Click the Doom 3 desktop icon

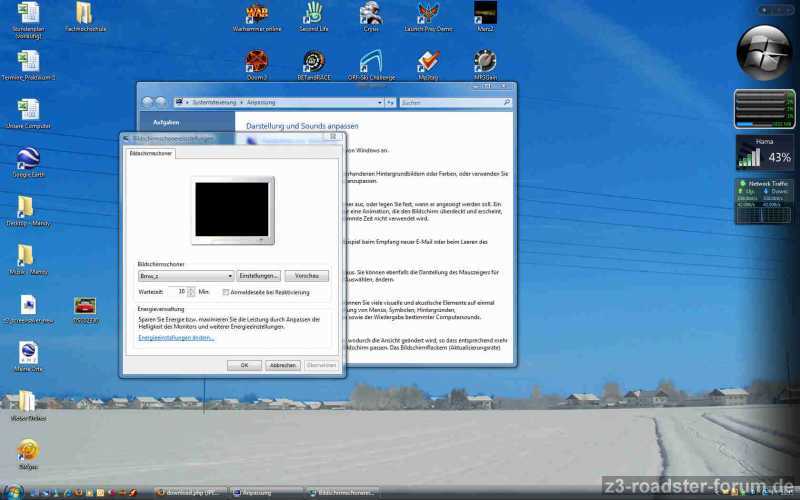(x=257, y=62)
